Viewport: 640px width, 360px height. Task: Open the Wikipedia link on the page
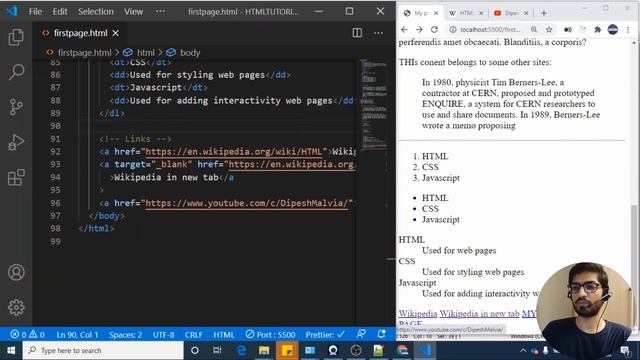pos(418,313)
